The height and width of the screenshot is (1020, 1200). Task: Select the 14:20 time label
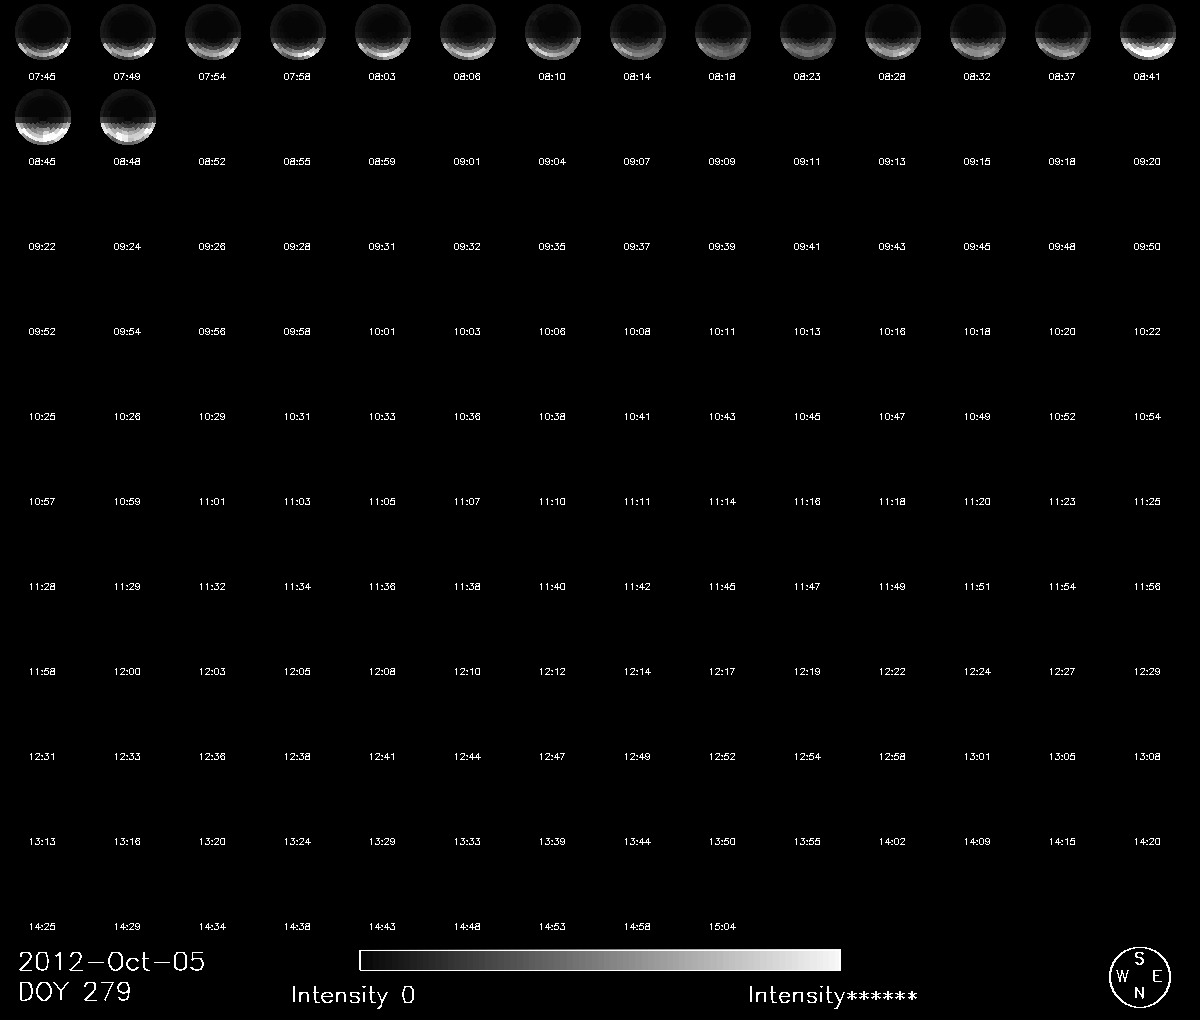1147,841
